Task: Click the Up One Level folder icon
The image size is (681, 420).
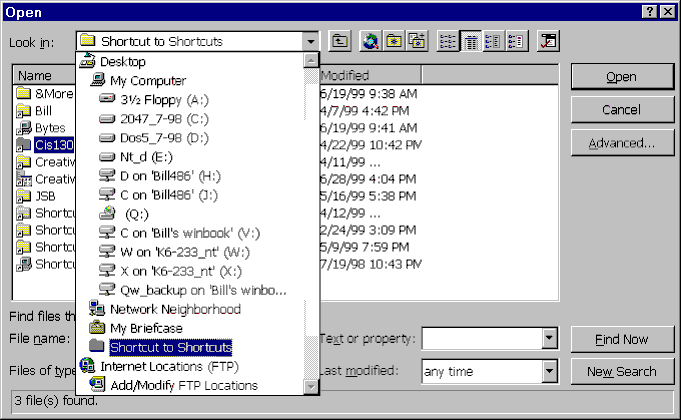Action: point(340,41)
